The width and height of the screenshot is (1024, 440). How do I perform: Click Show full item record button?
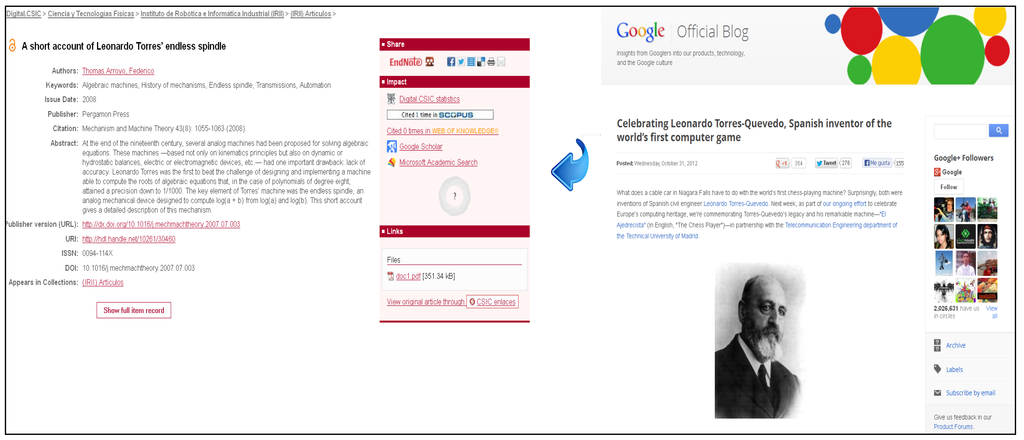[134, 310]
